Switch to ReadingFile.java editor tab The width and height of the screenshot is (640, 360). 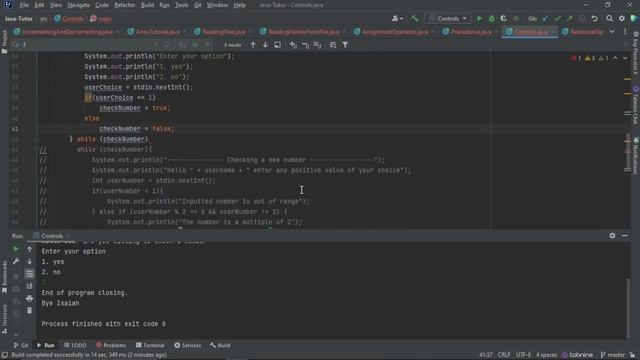point(223,32)
